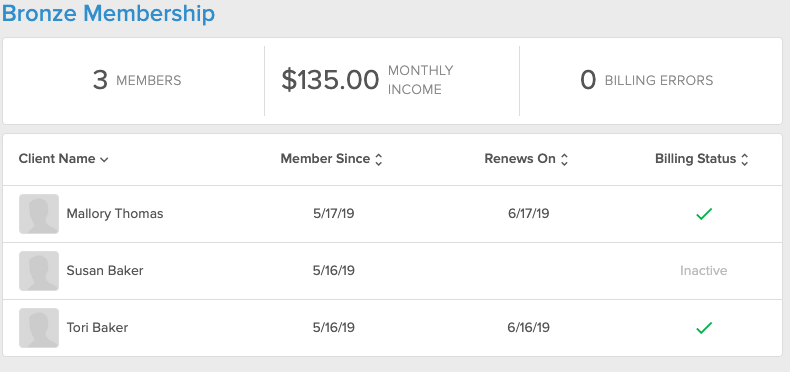Click Mallory Thomas's green billing checkmark
The width and height of the screenshot is (790, 372).
pyautogui.click(x=704, y=214)
